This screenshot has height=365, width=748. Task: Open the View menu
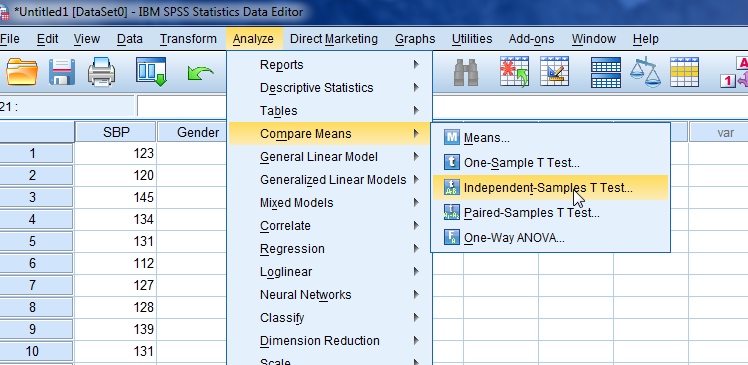(x=87, y=39)
